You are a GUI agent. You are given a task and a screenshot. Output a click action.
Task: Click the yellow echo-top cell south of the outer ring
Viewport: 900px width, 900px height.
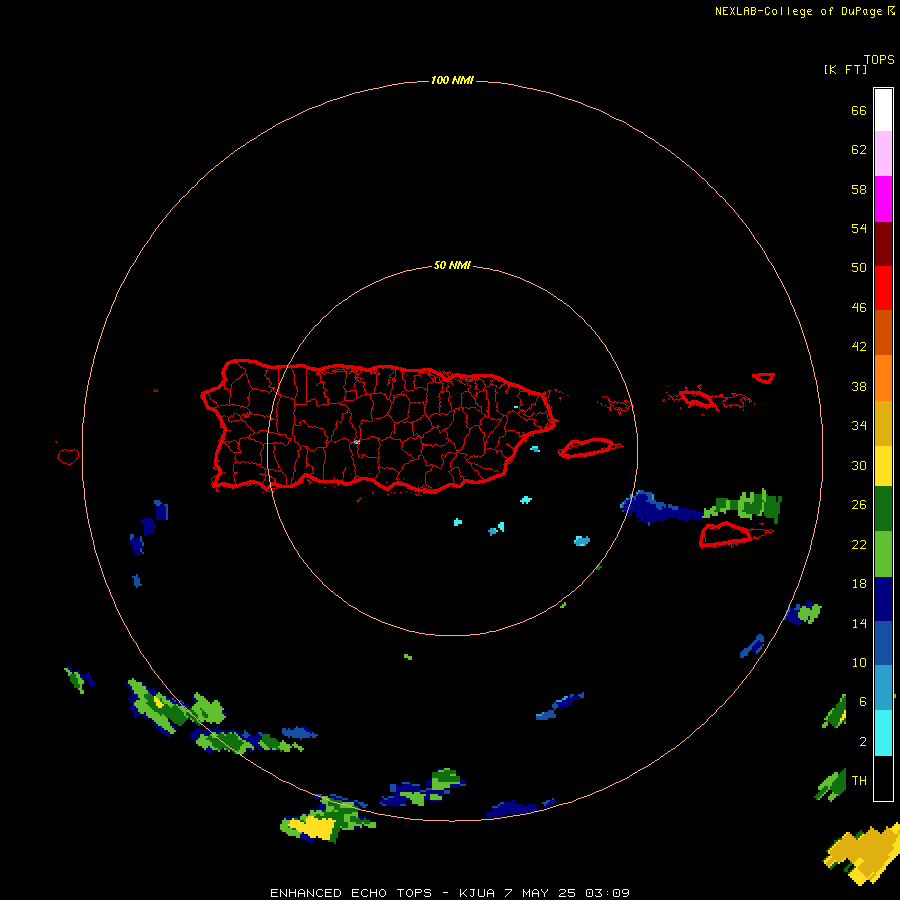[x=313, y=828]
